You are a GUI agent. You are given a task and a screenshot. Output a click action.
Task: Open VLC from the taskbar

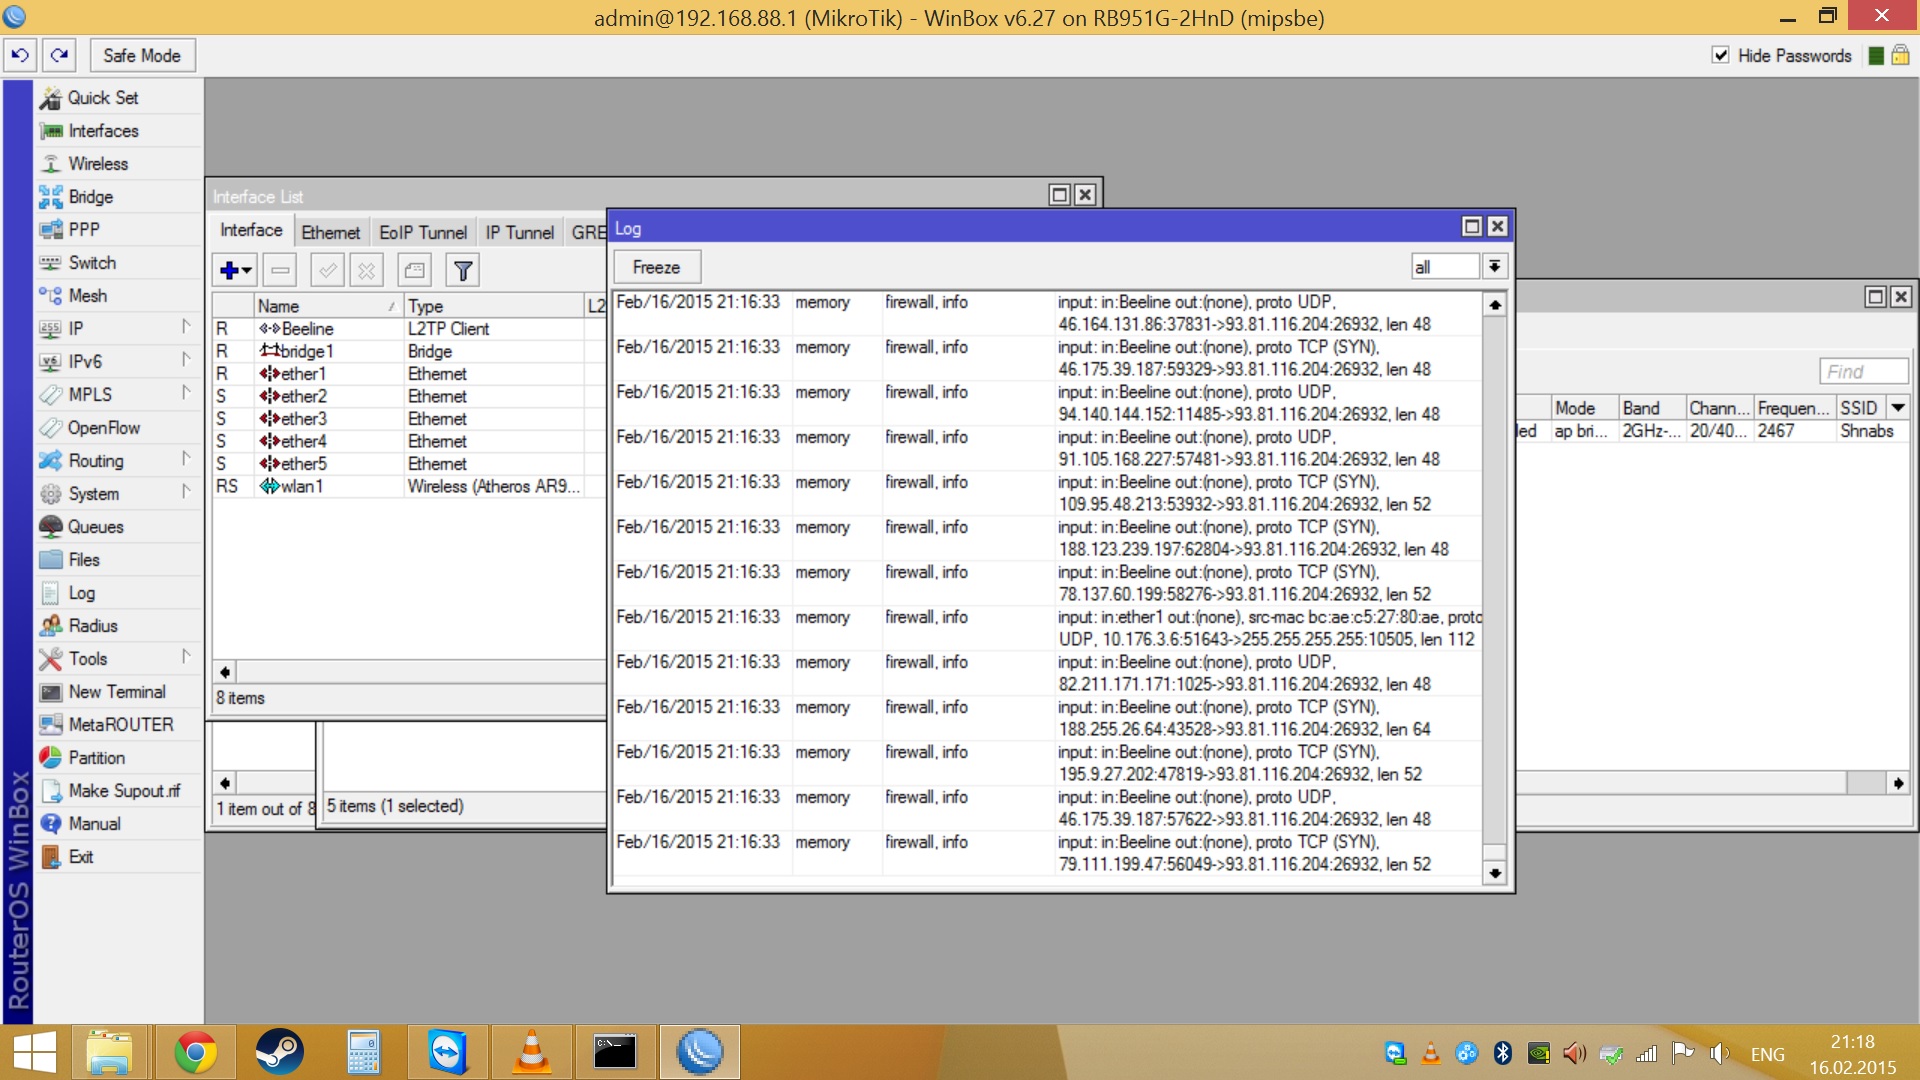(x=531, y=1053)
